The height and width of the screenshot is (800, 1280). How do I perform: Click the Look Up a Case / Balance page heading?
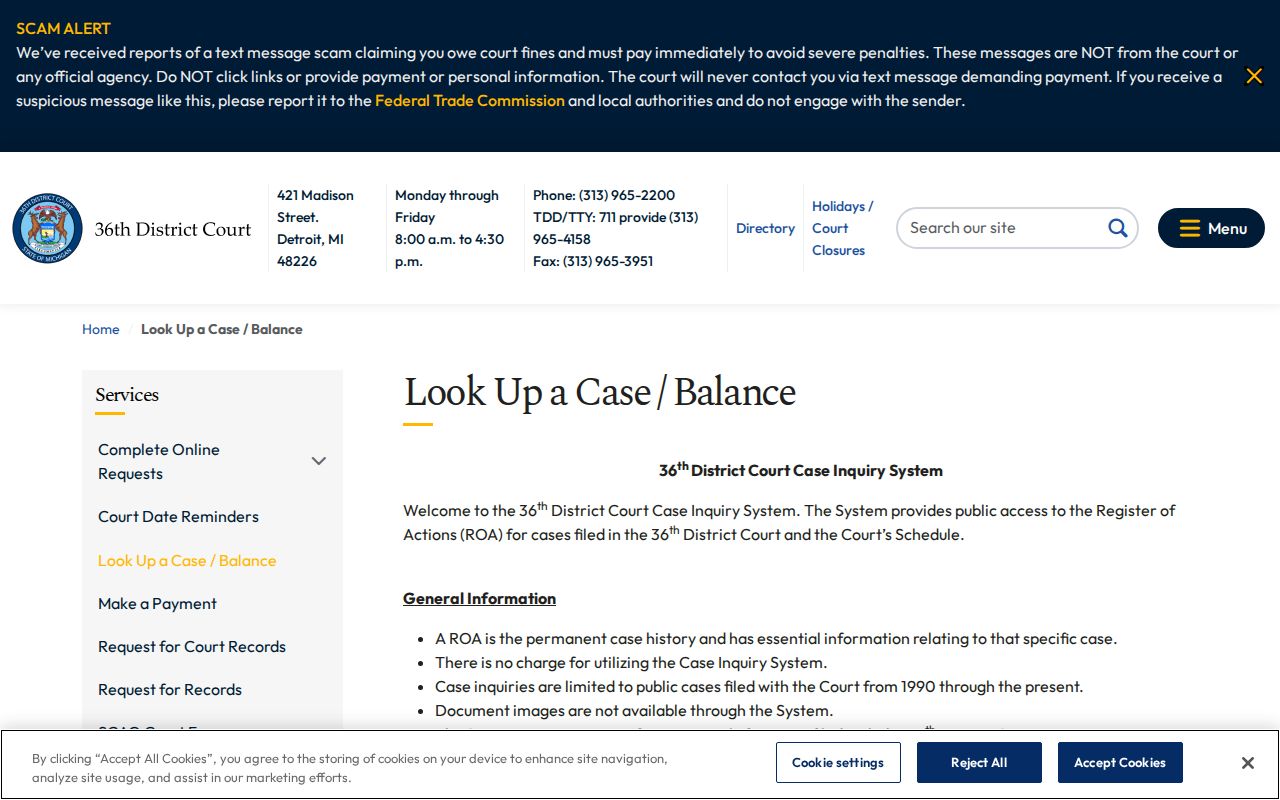point(600,392)
